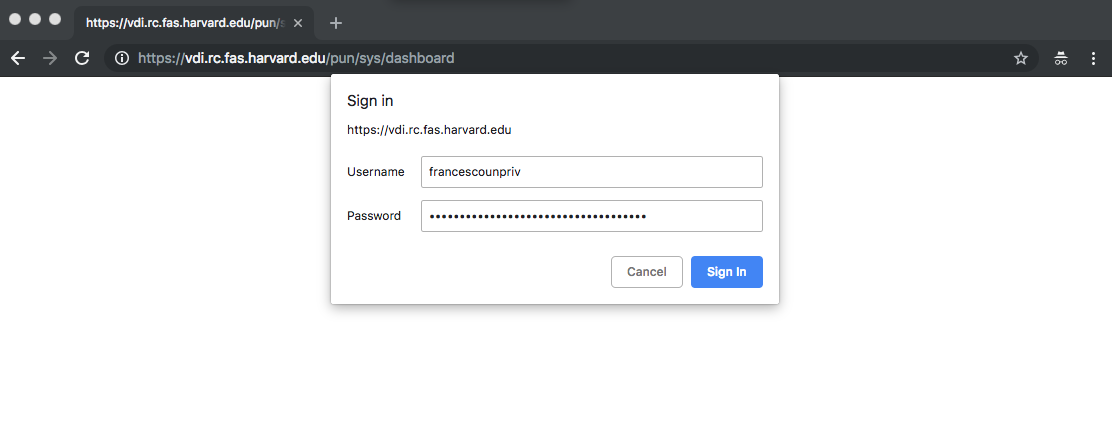Click into the Password field

click(591, 216)
